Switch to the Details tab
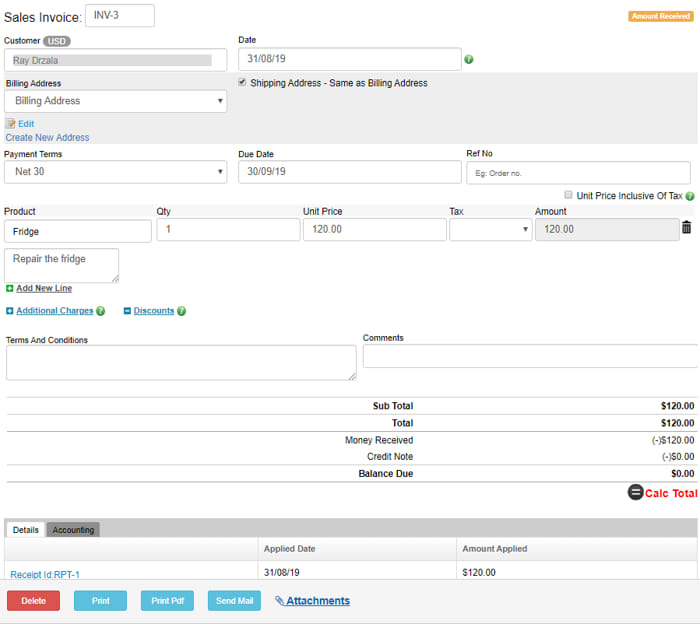The image size is (700, 624). coord(25,530)
